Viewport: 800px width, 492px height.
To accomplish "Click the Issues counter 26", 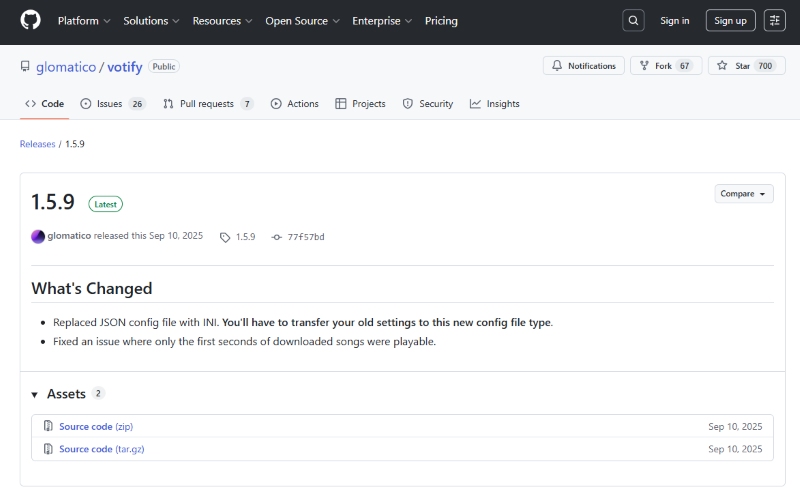I will (x=137, y=104).
